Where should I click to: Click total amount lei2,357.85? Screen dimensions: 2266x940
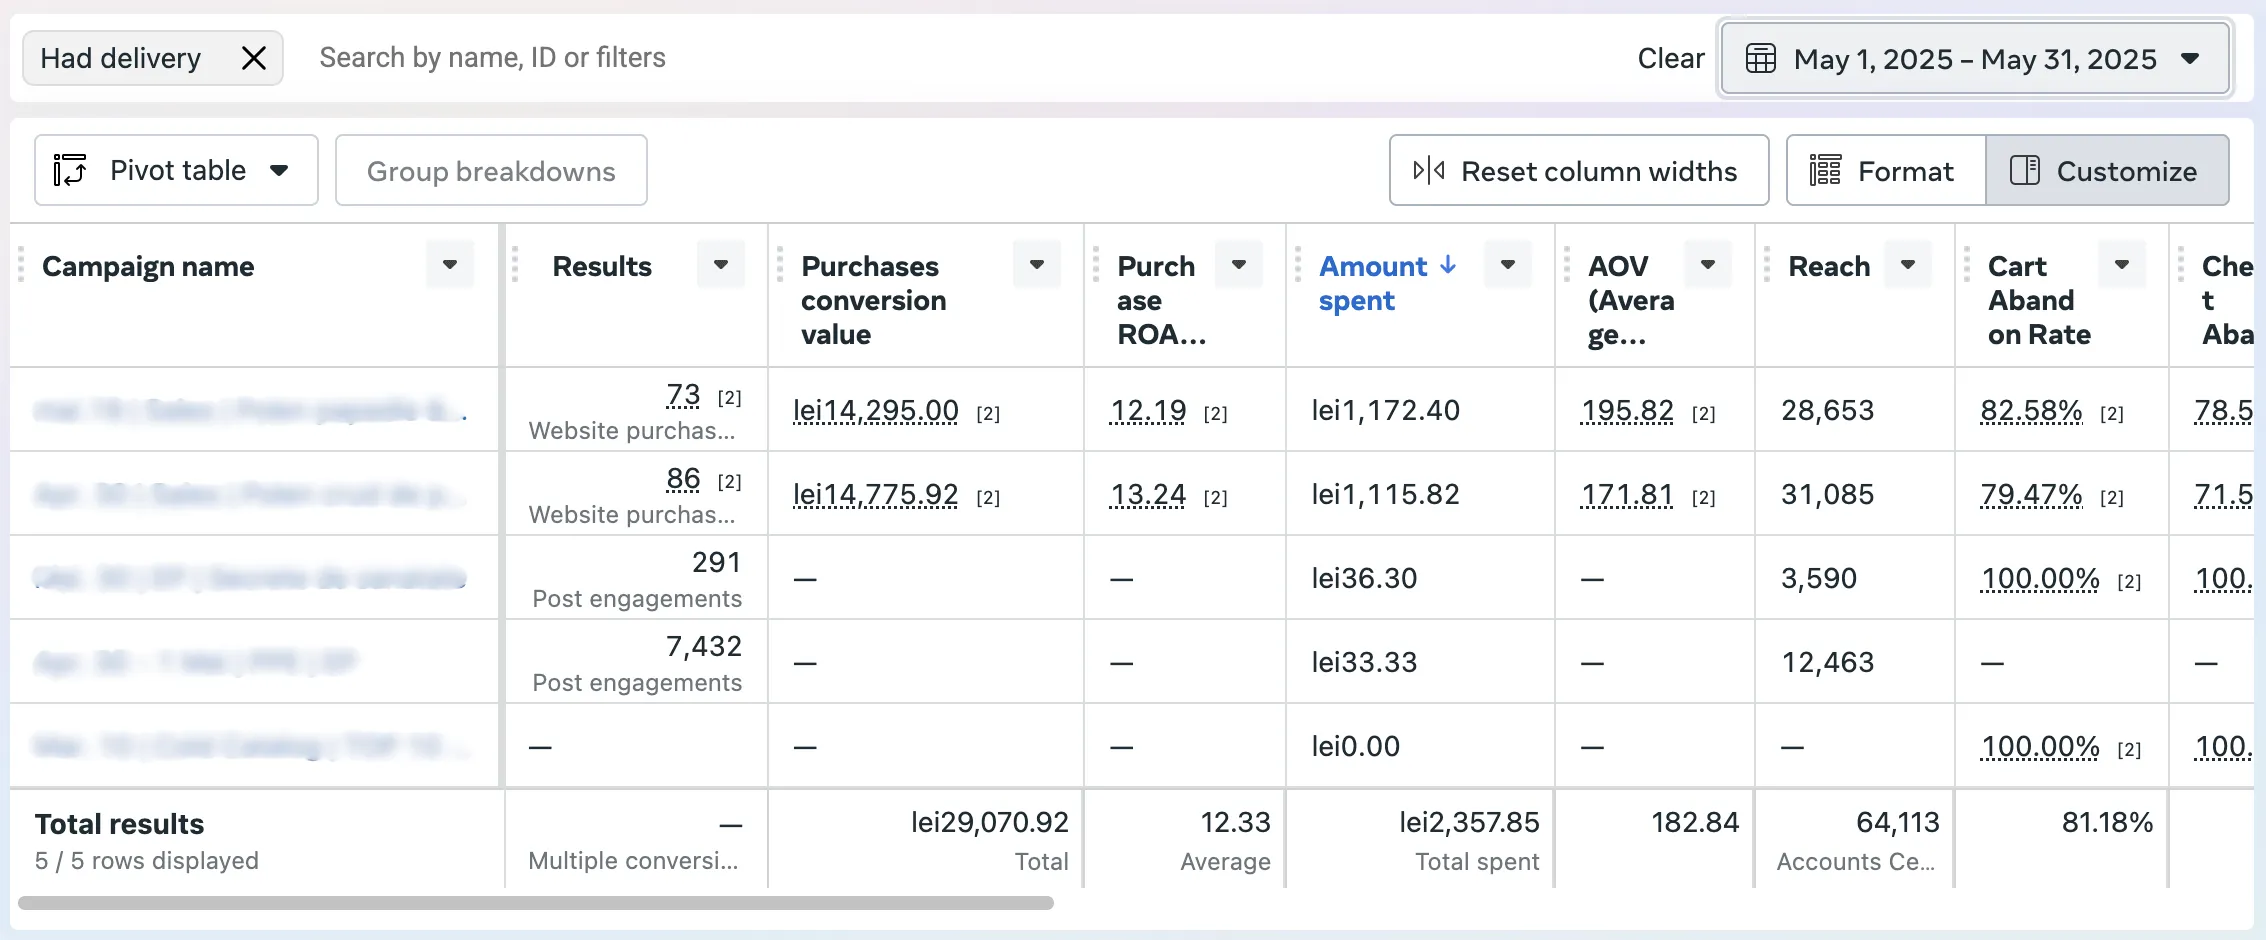[x=1469, y=823]
